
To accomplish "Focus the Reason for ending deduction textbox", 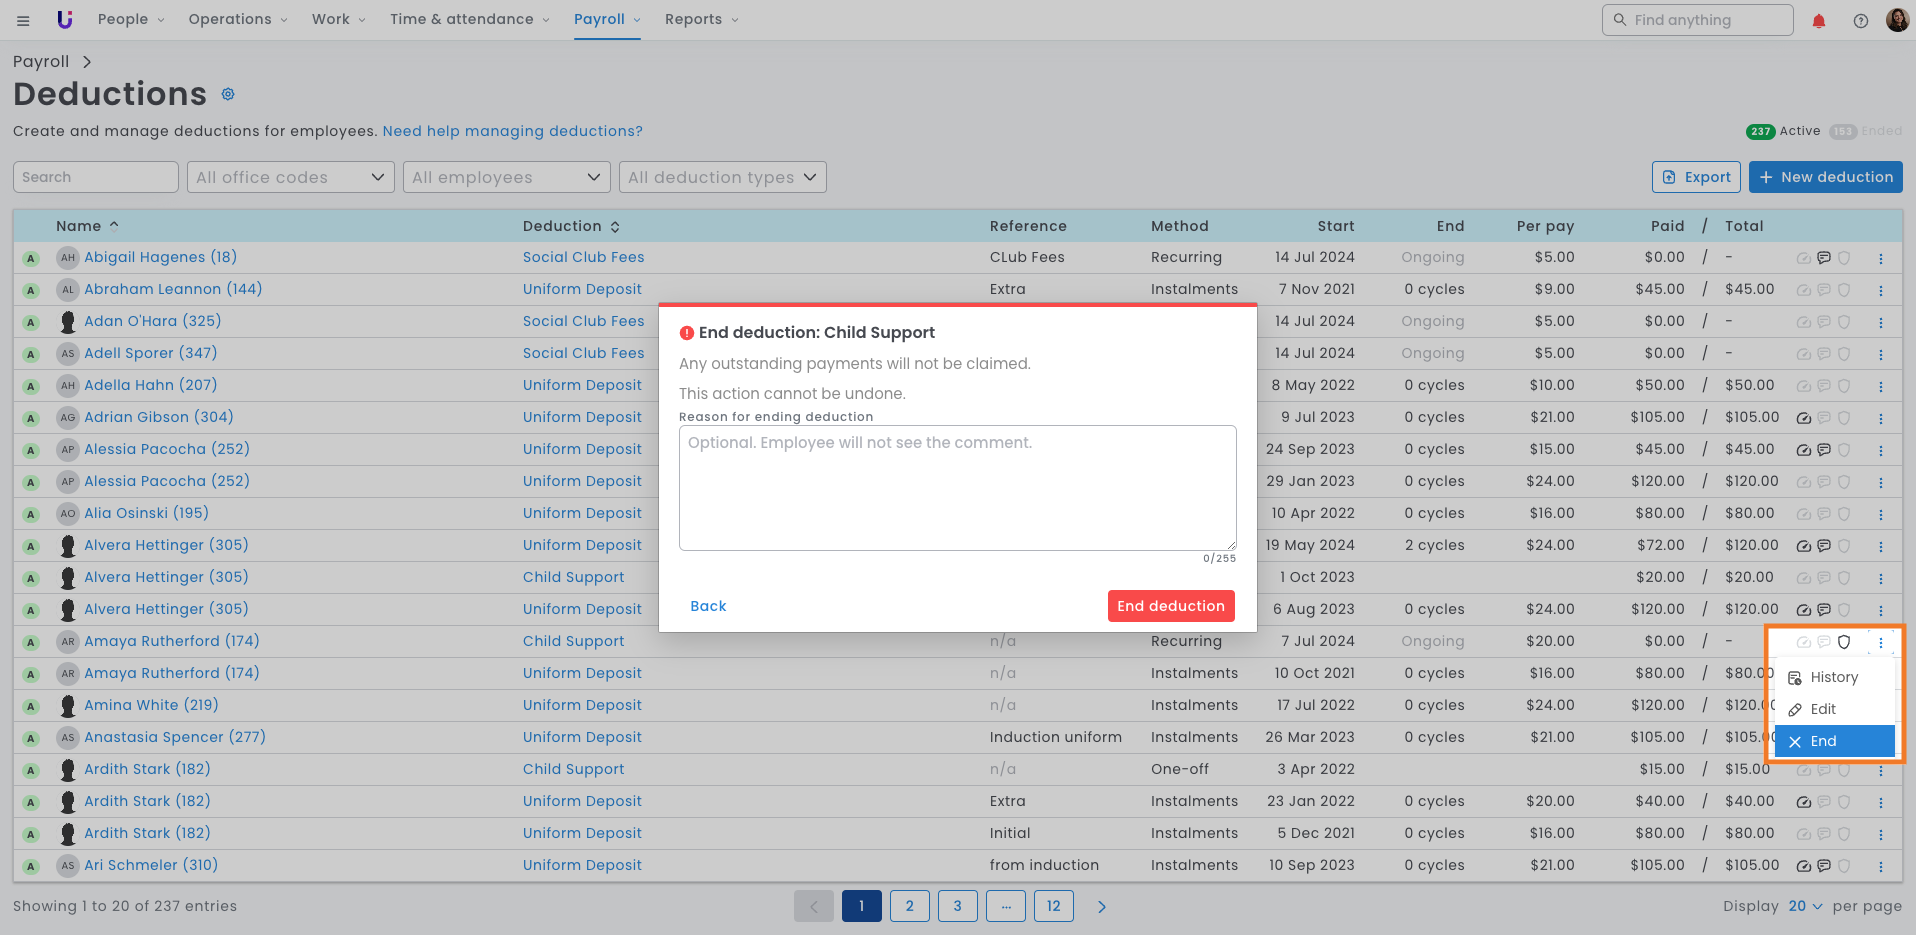I will pos(957,488).
